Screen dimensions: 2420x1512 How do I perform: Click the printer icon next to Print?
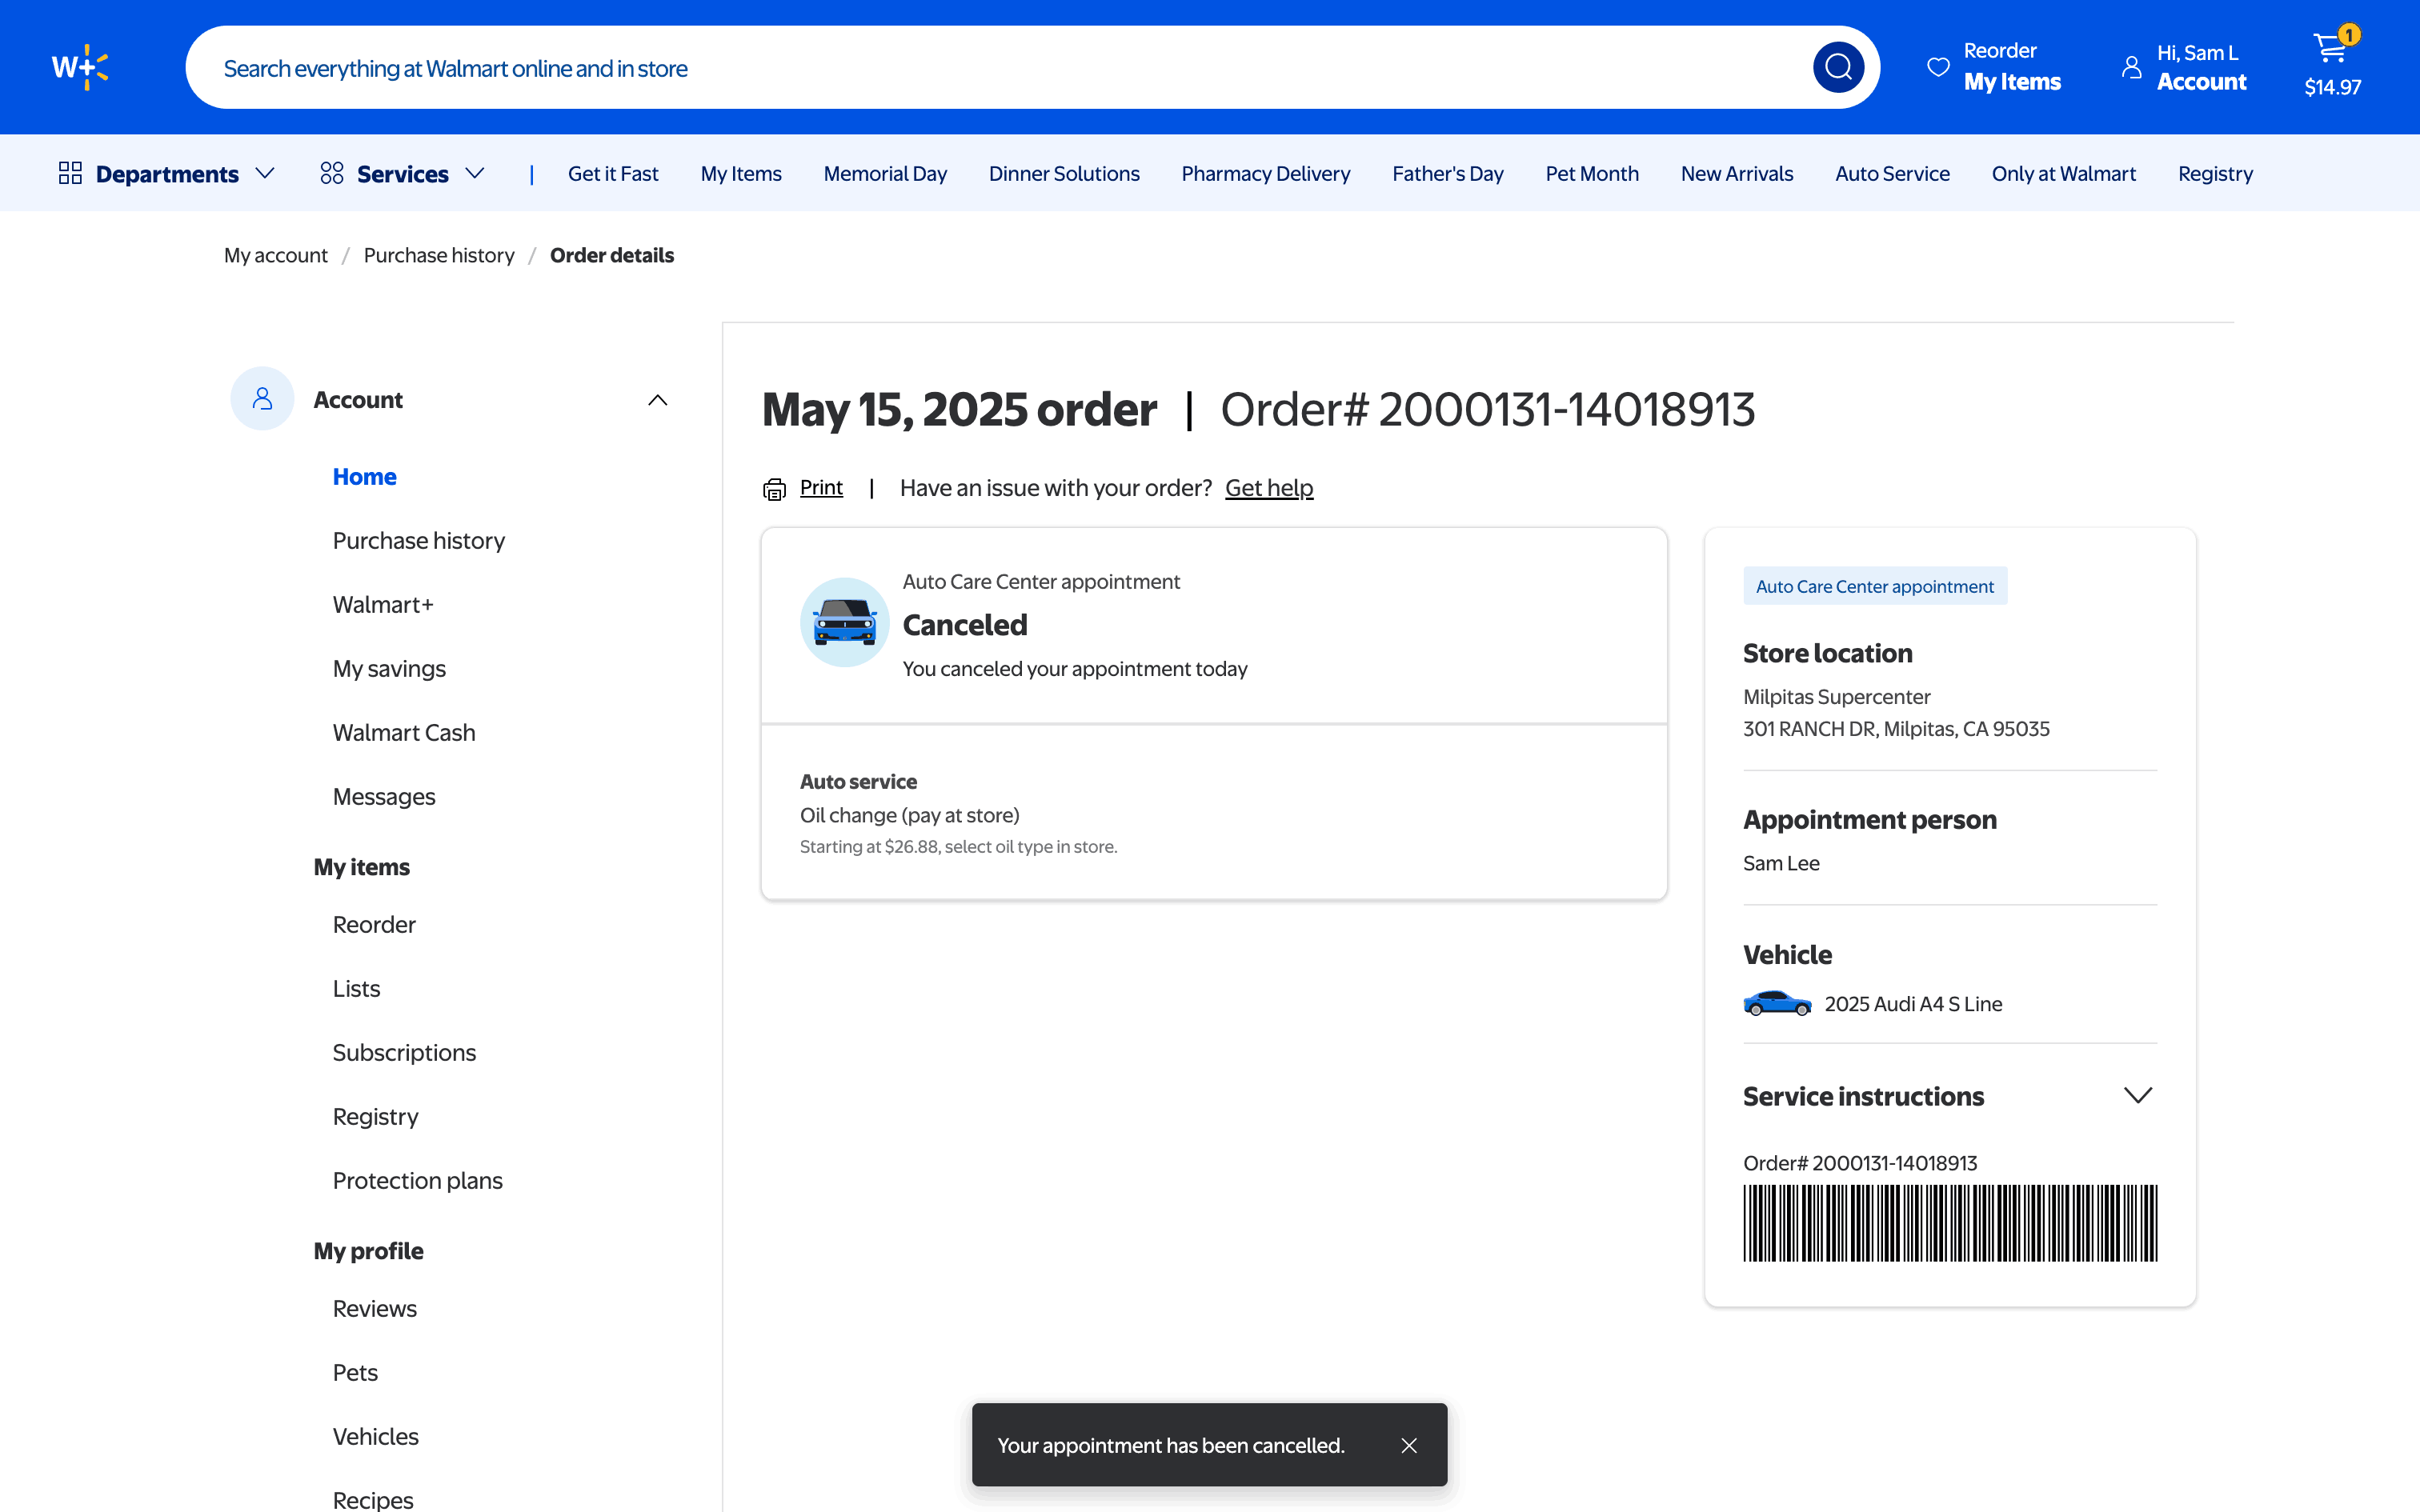tap(774, 489)
